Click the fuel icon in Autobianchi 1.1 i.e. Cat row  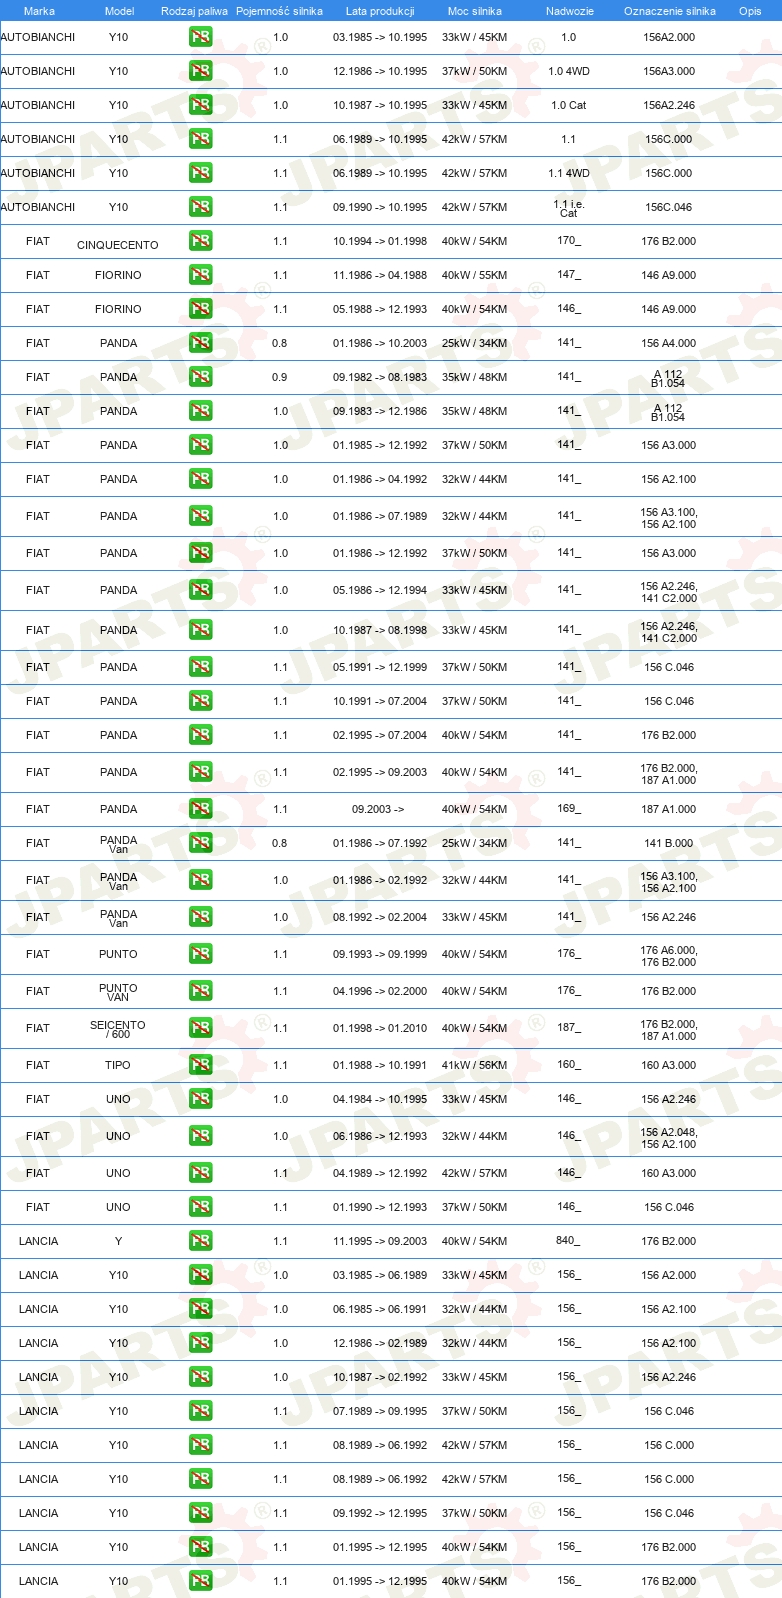click(201, 207)
